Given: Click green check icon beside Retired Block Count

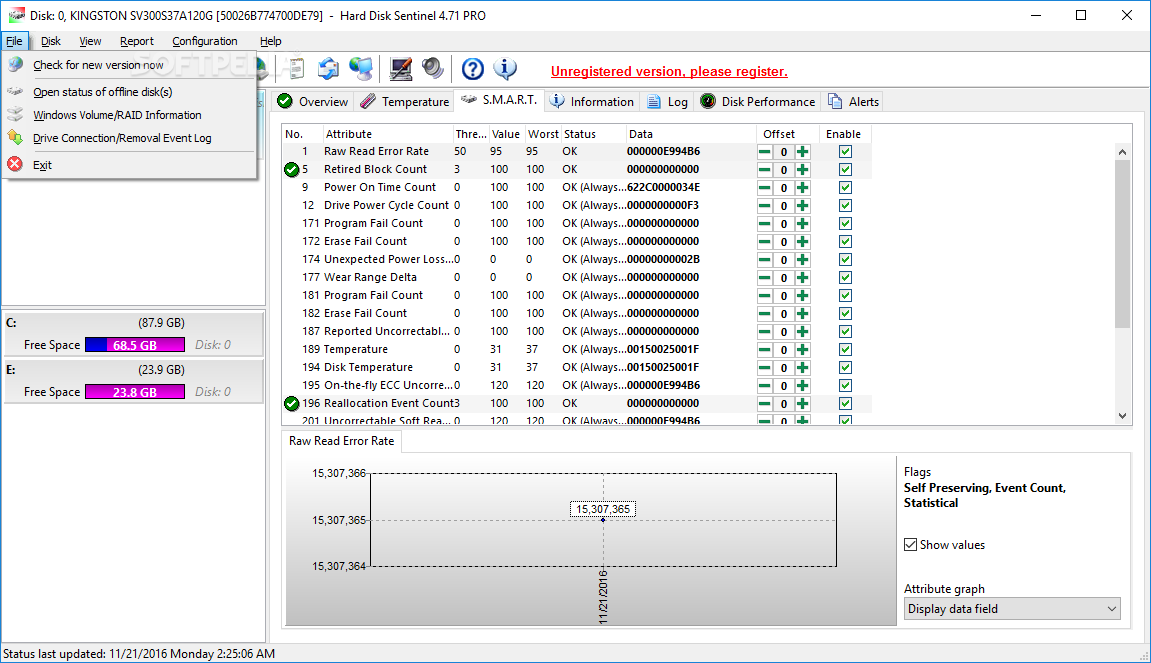Looking at the screenshot, I should click(x=291, y=170).
